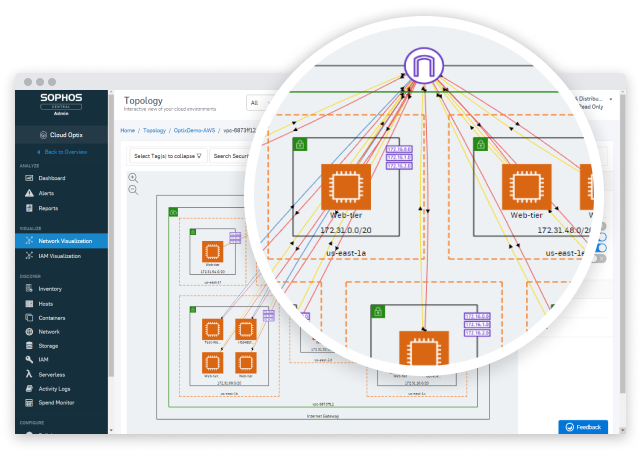Click OptixDemo-AWS breadcrumb link

pos(193,130)
